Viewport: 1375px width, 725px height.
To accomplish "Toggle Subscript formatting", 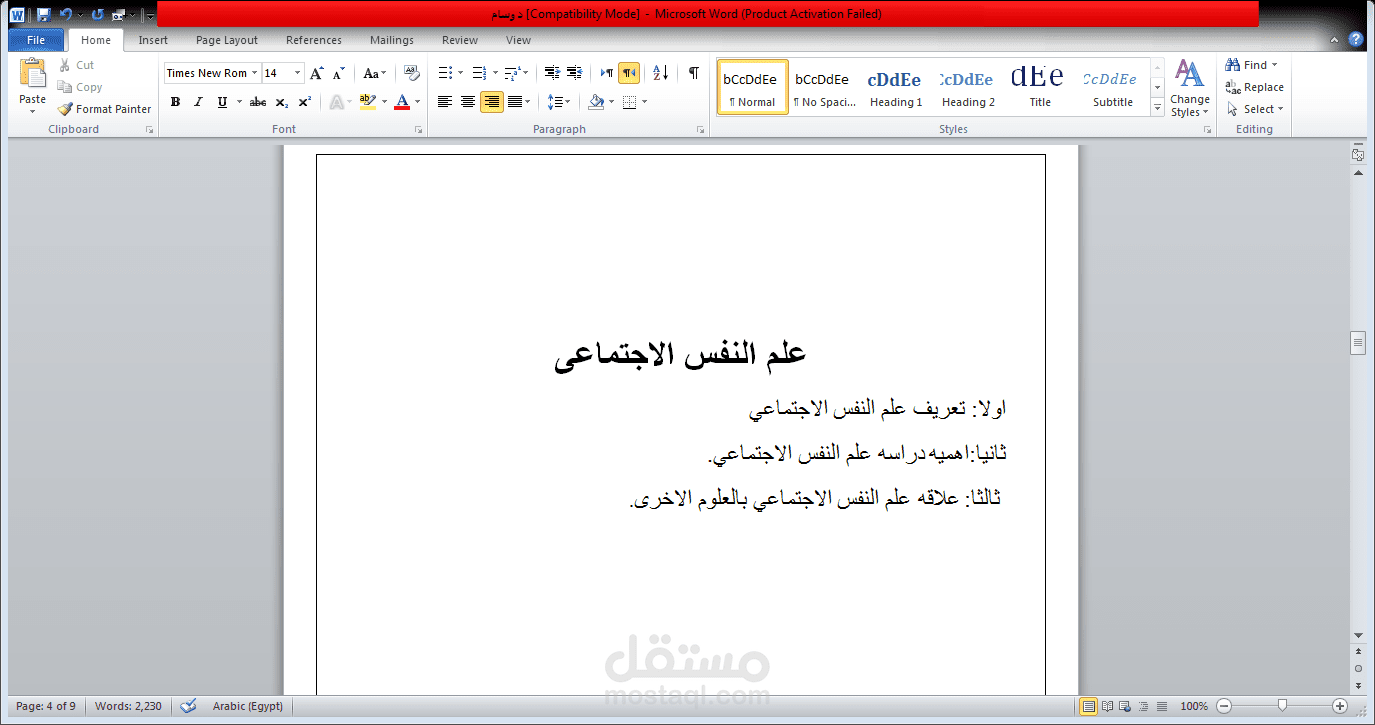I will 282,102.
